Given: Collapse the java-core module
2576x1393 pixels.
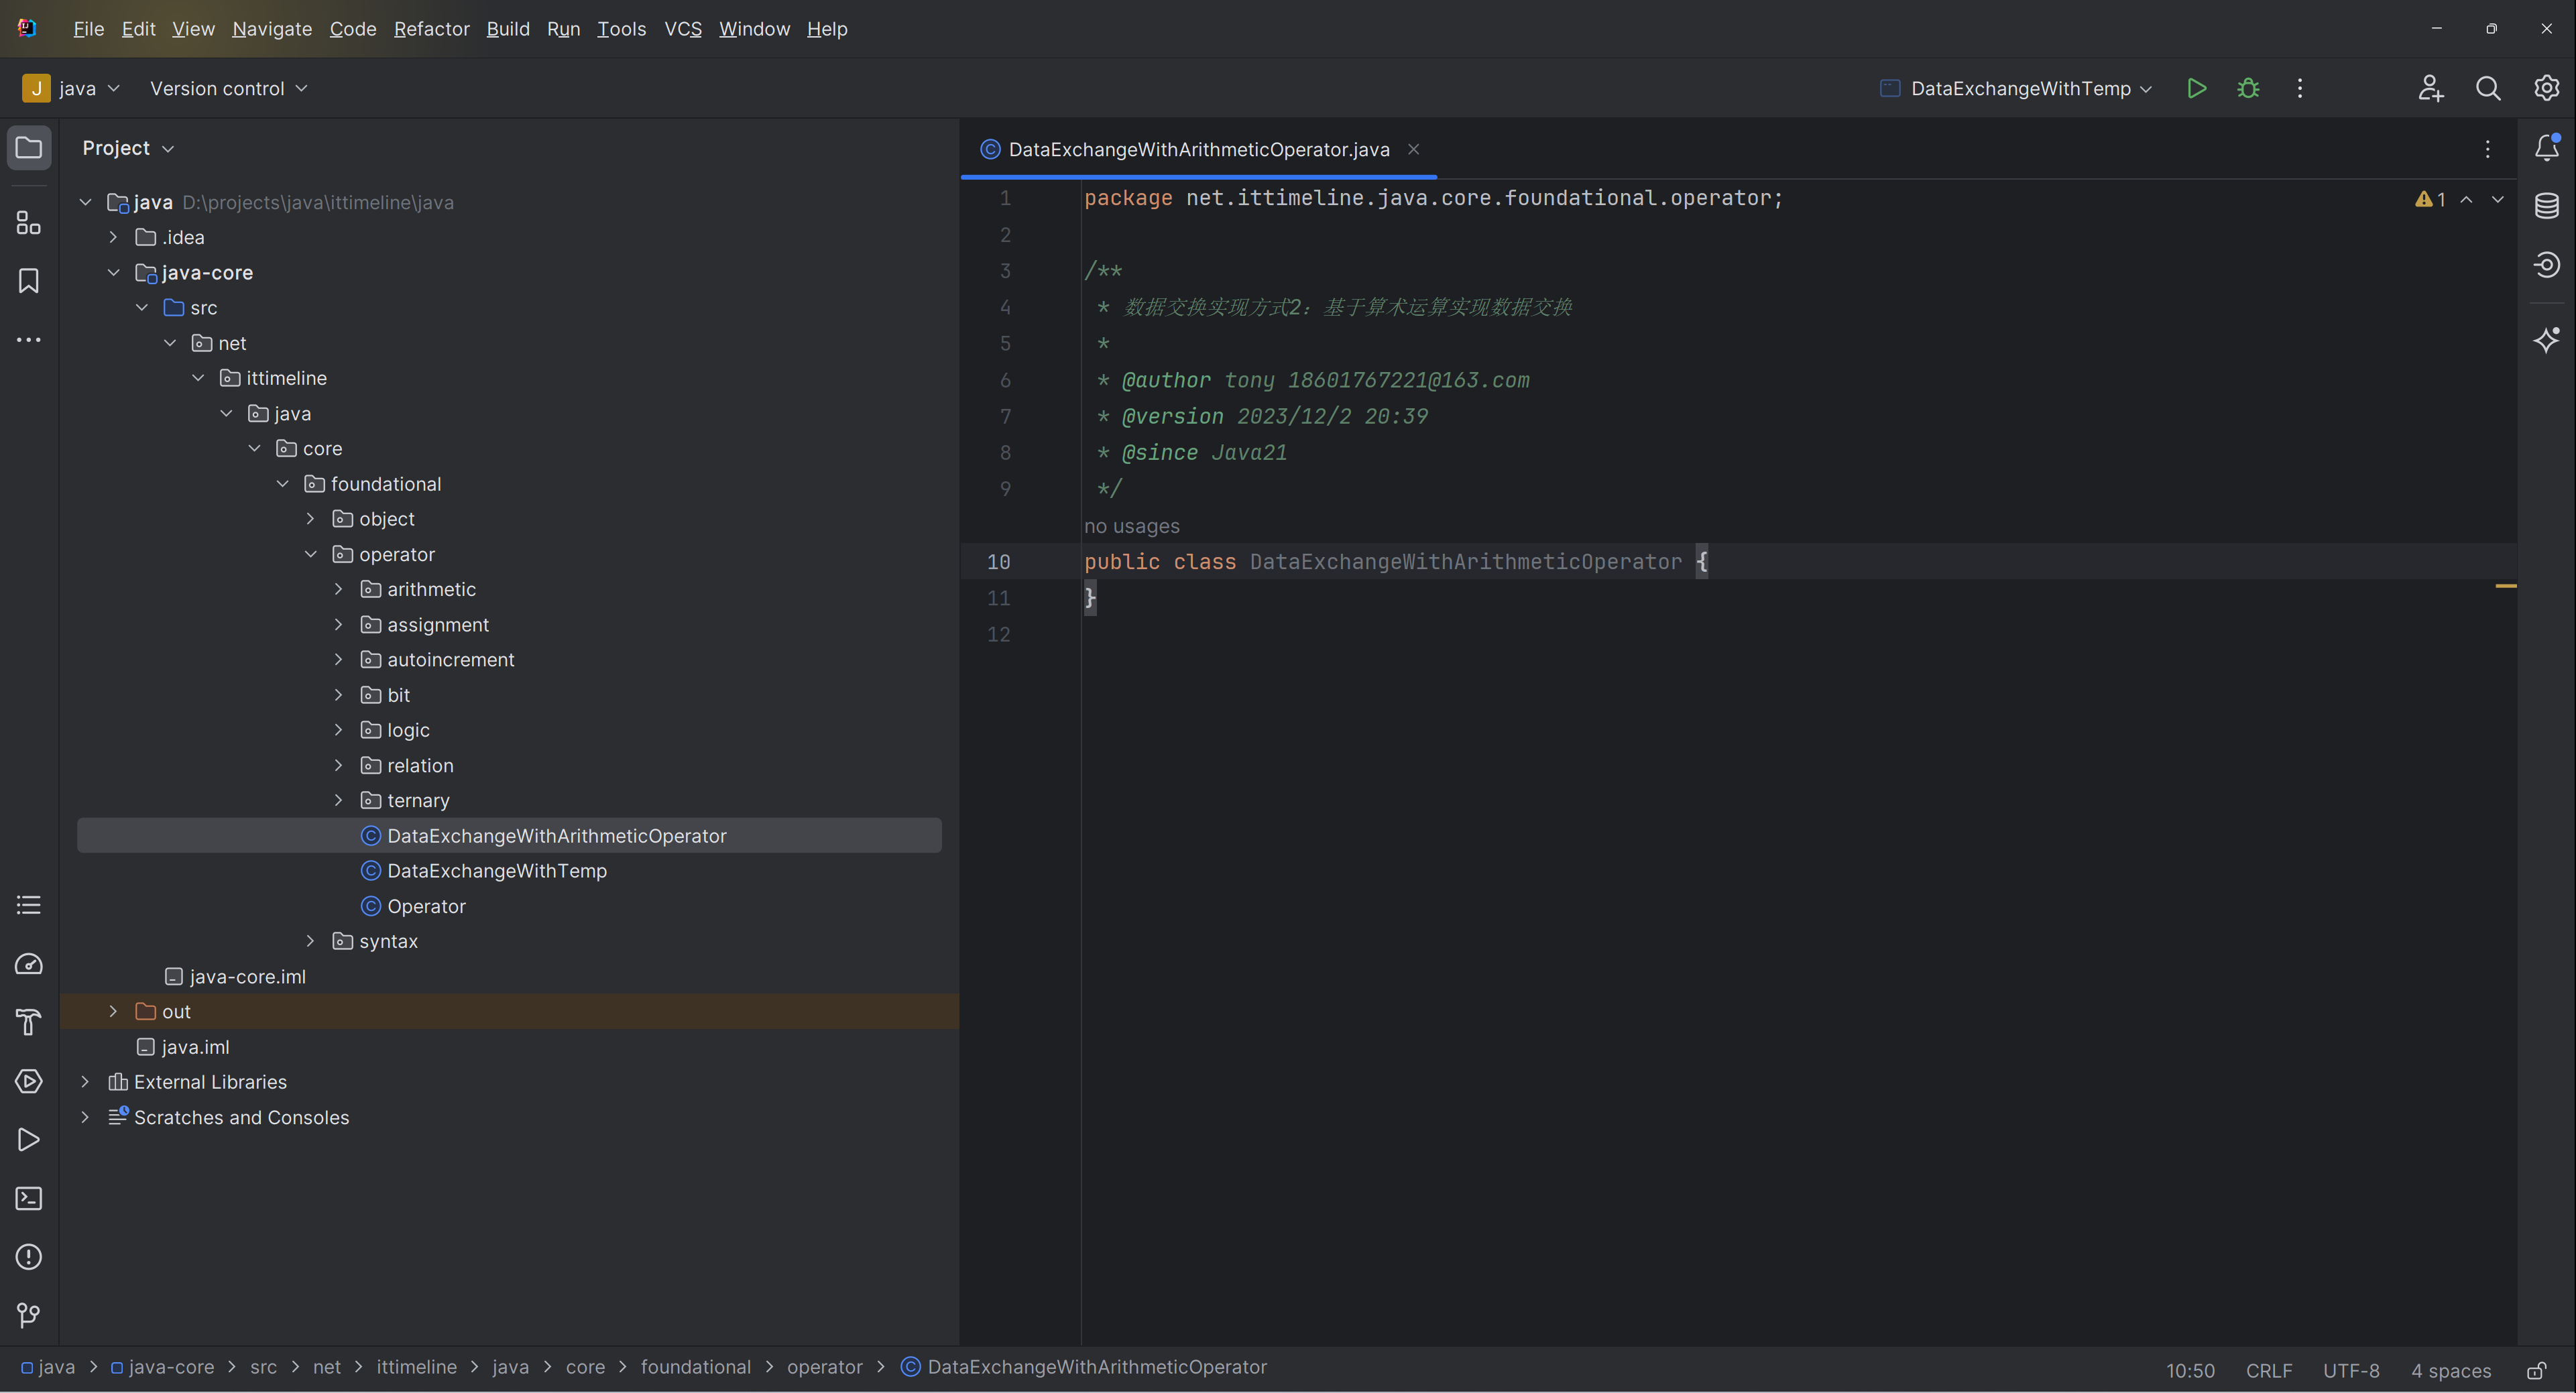Looking at the screenshot, I should (x=113, y=272).
